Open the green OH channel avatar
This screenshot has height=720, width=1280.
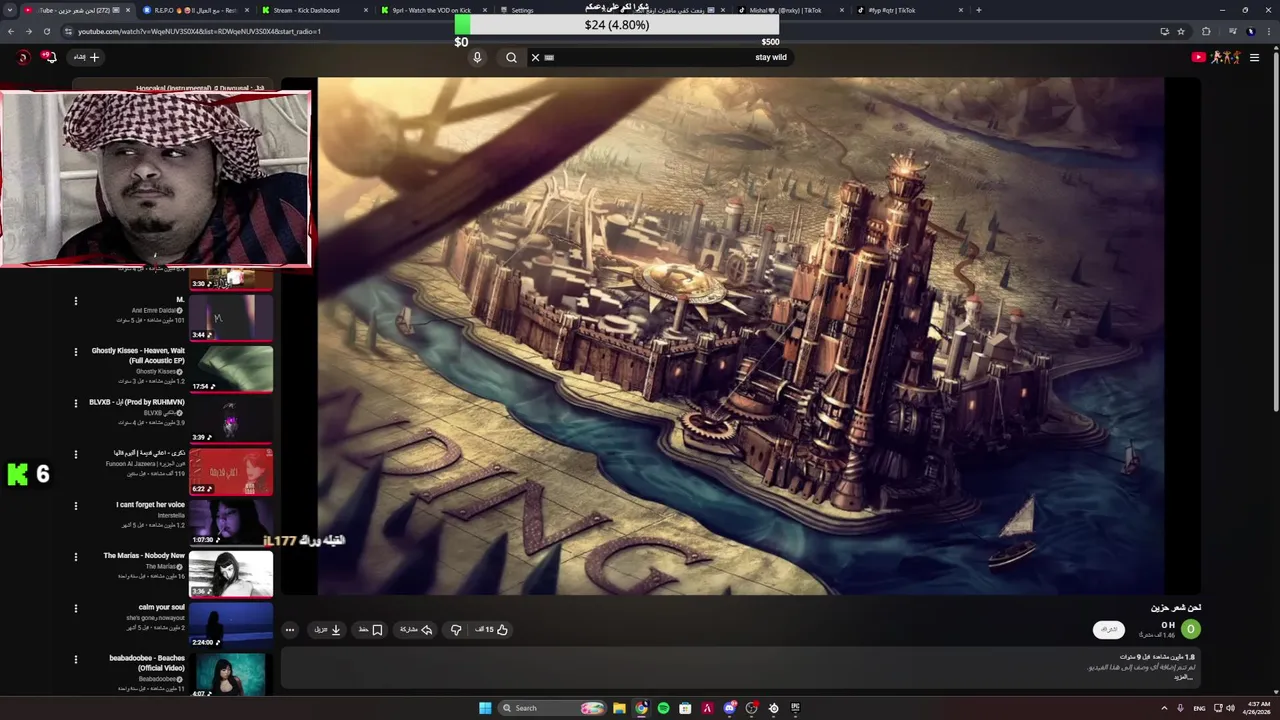pos(1190,629)
